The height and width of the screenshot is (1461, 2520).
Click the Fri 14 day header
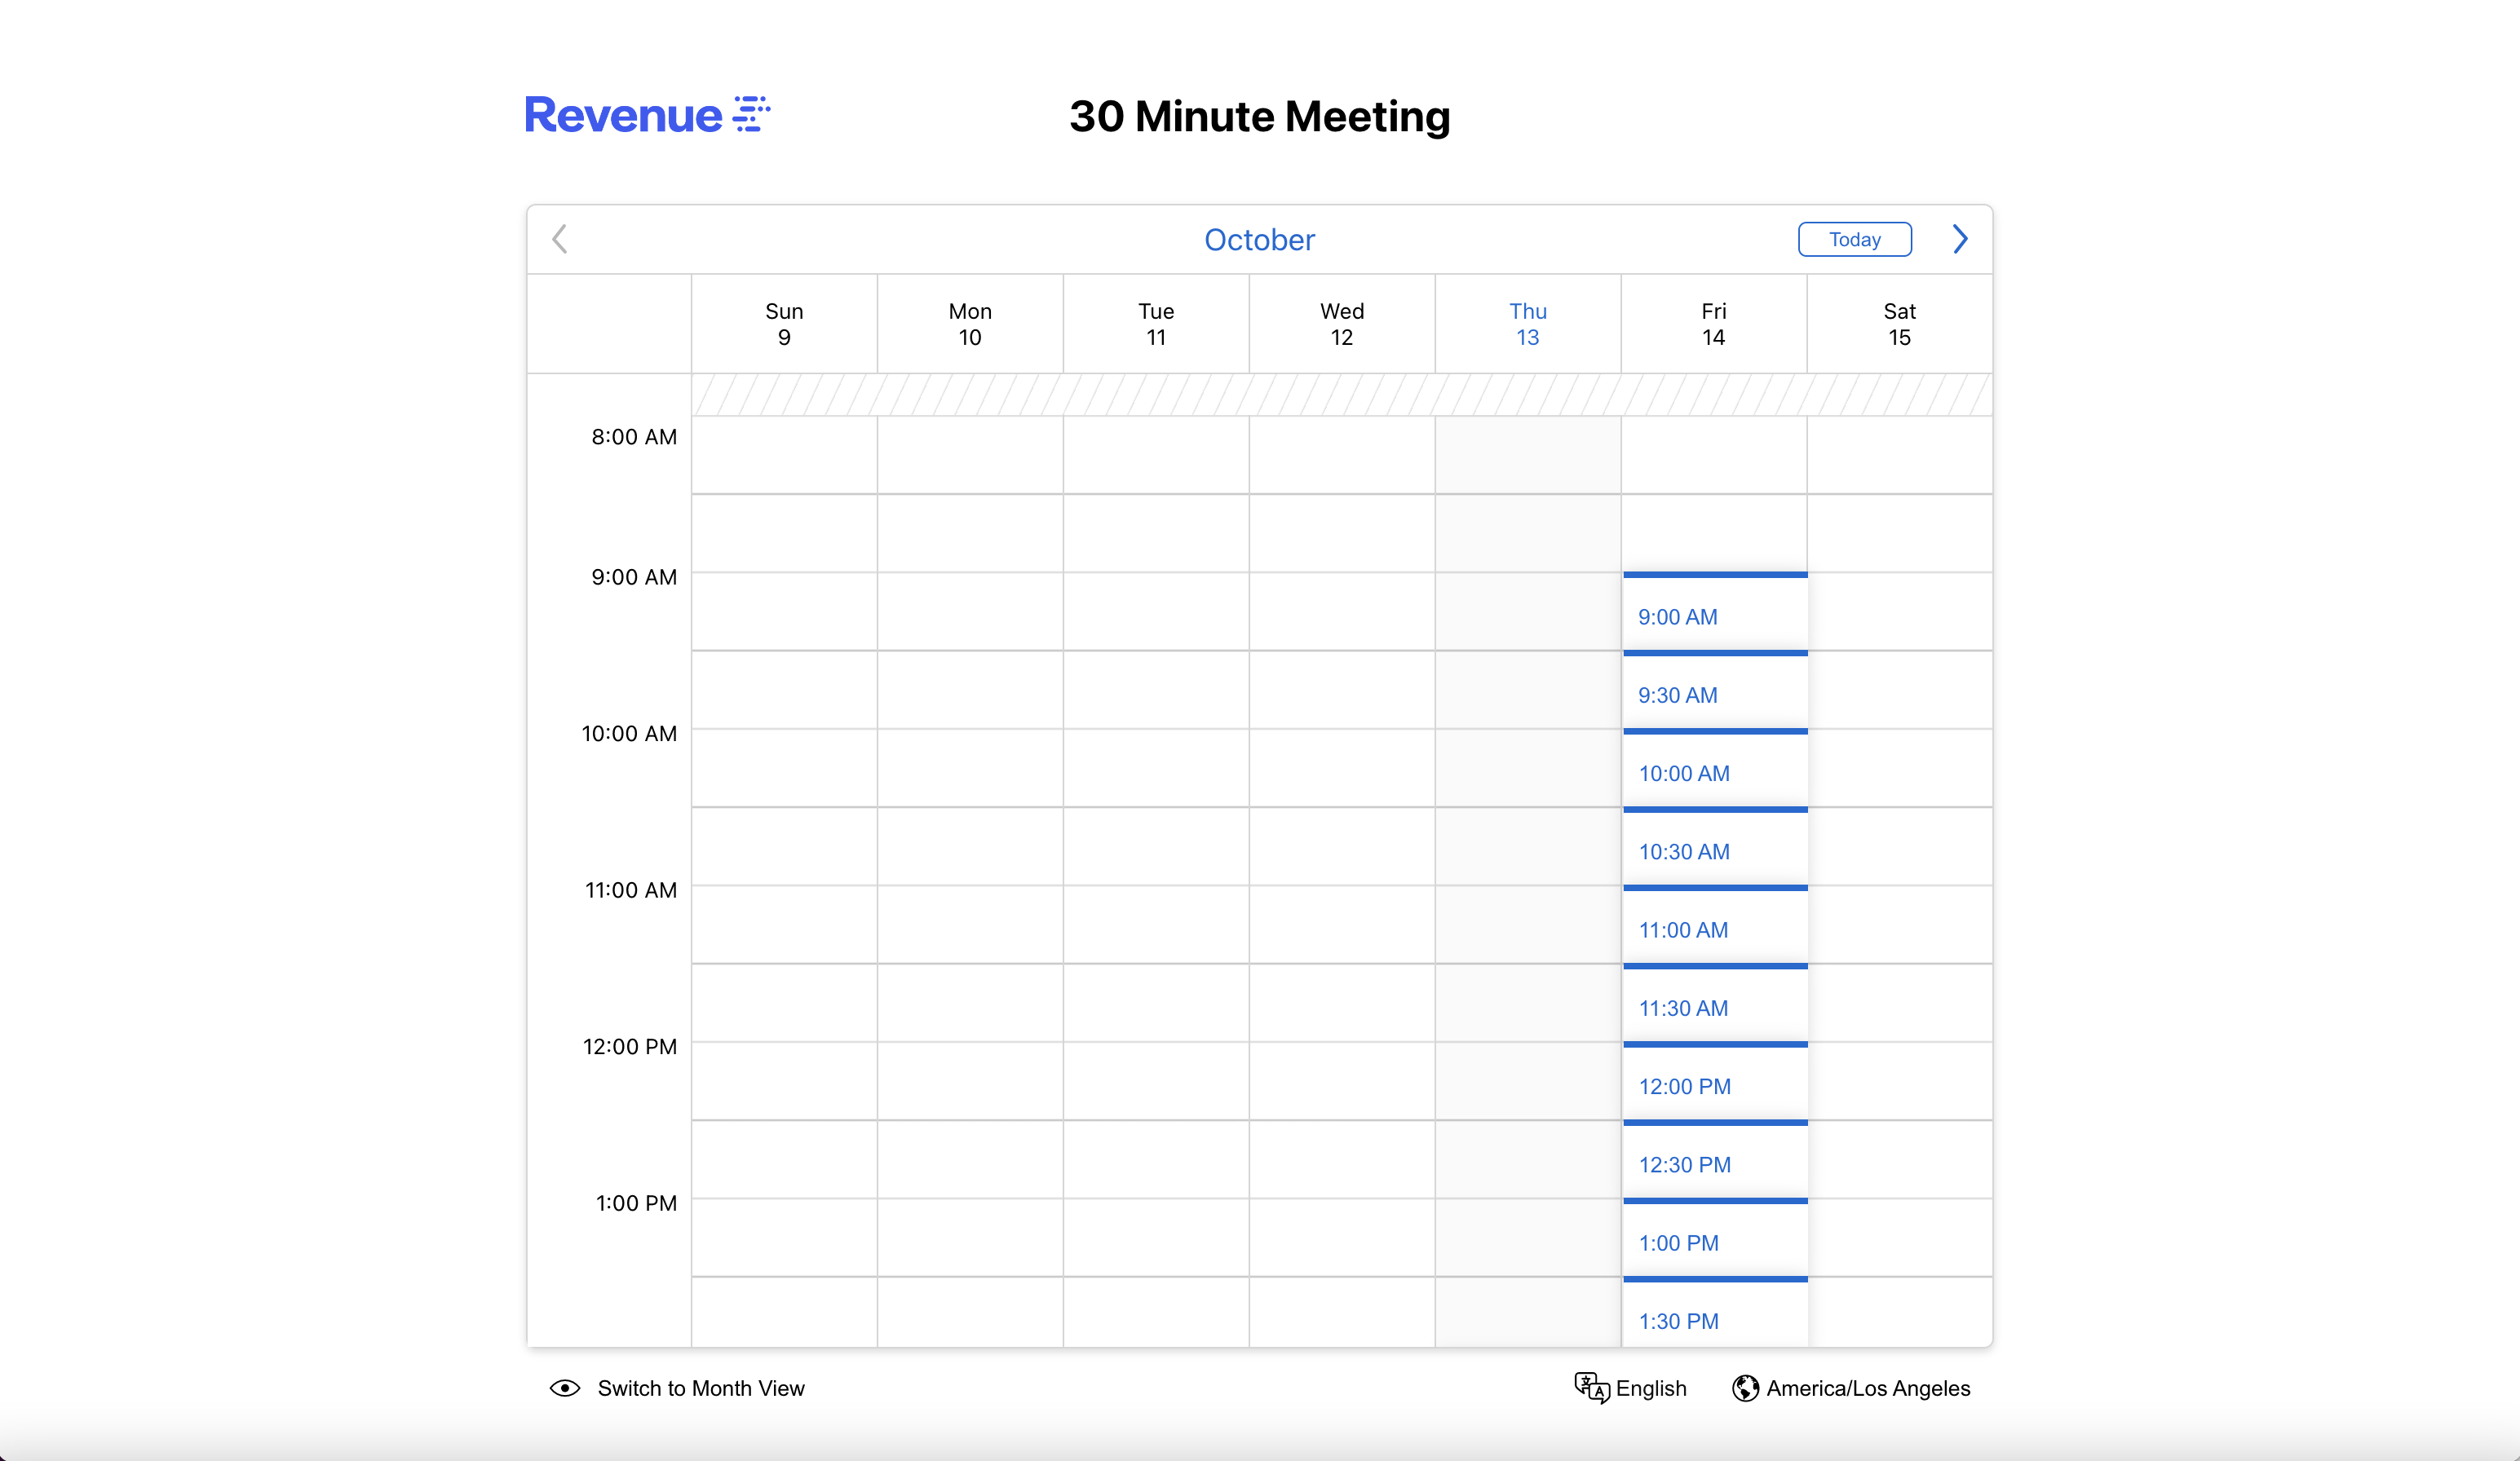point(1713,324)
